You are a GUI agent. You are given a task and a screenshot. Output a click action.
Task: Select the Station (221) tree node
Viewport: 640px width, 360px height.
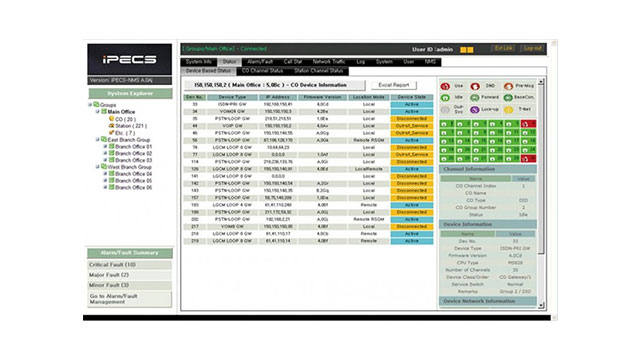point(131,126)
